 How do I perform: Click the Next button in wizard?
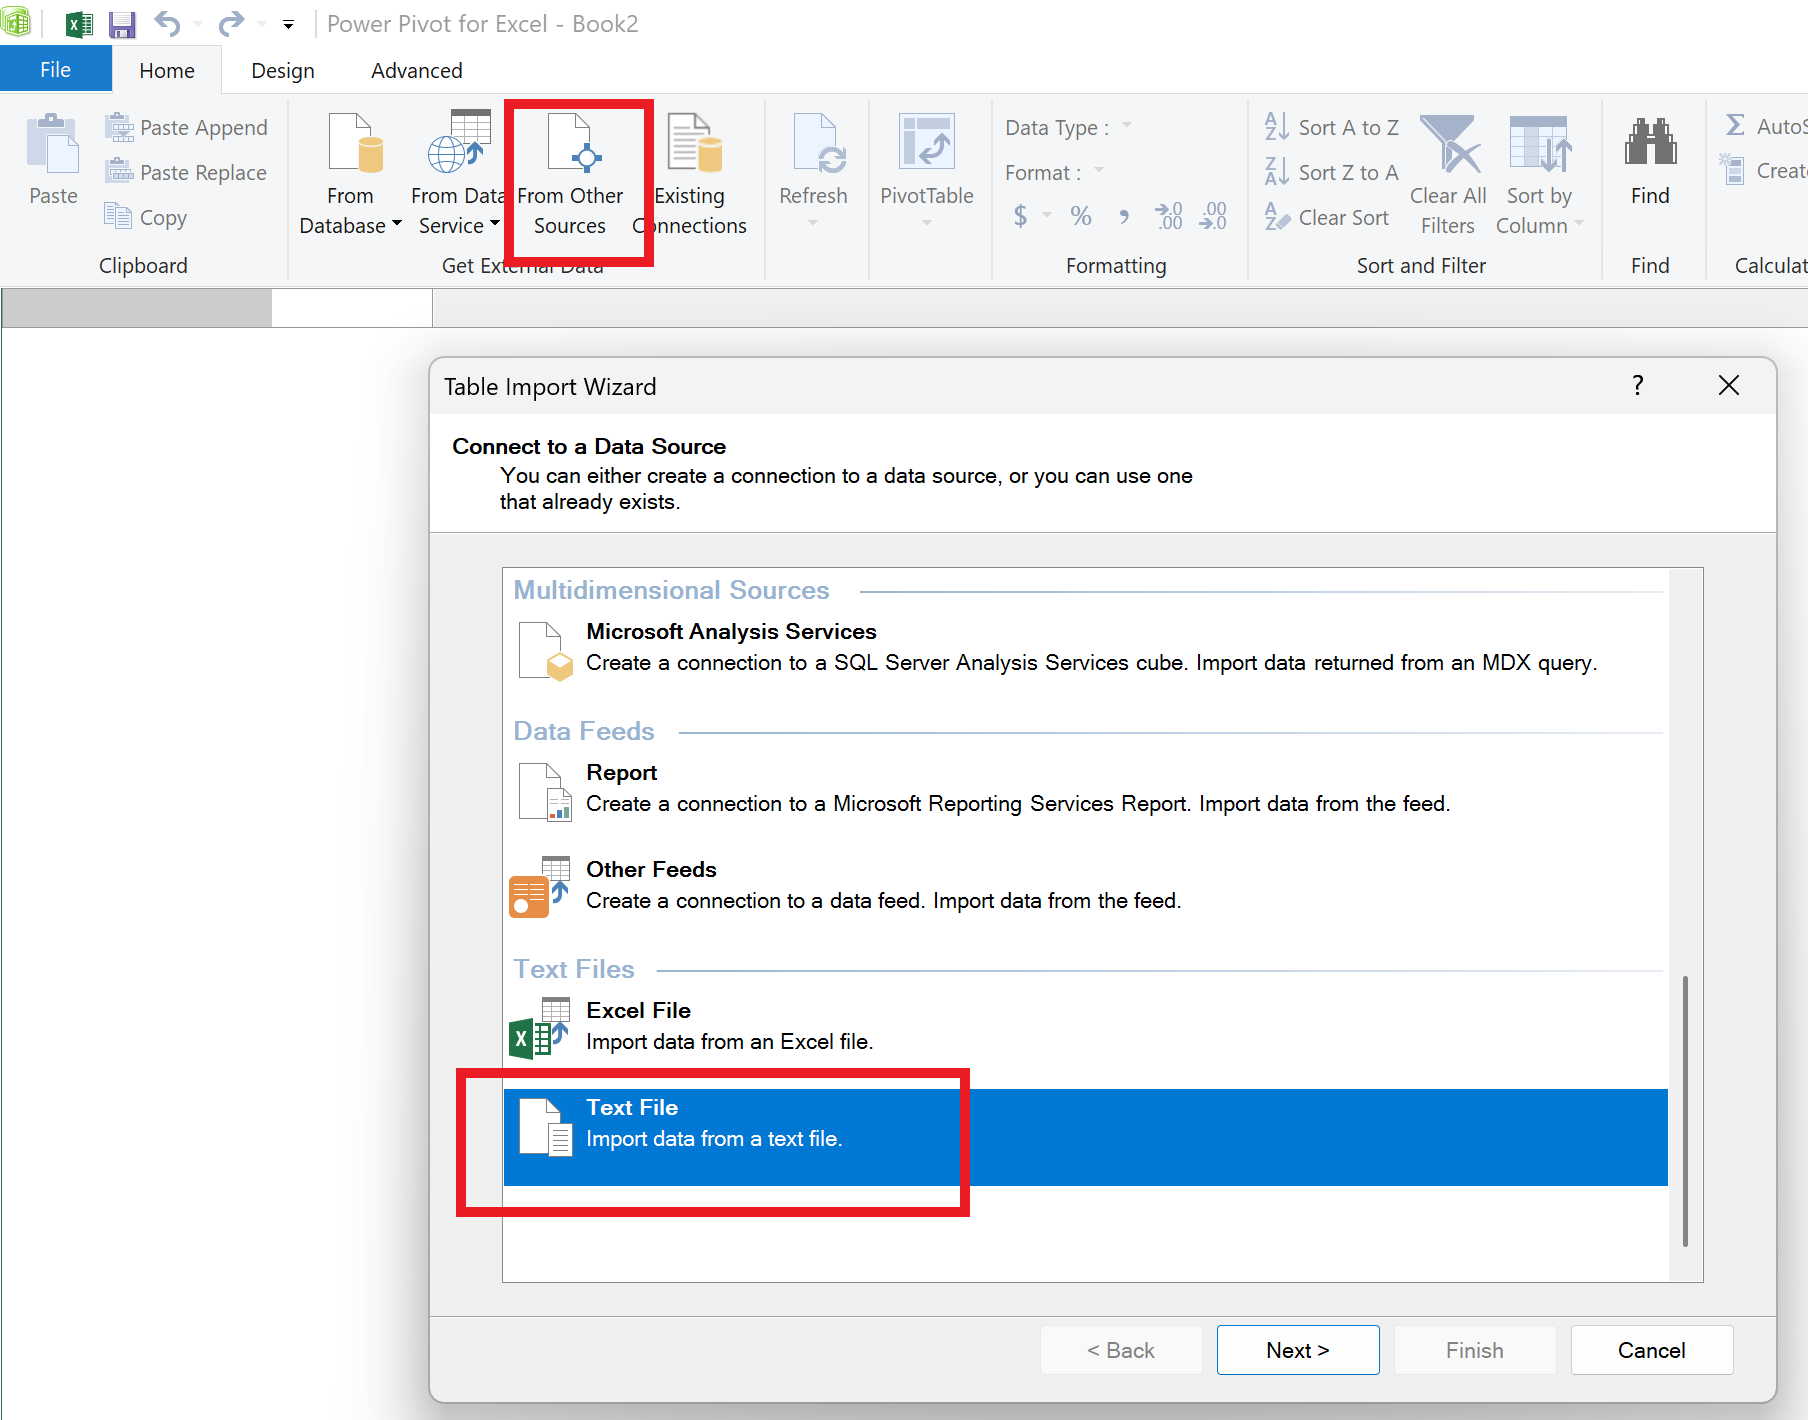(x=1297, y=1350)
